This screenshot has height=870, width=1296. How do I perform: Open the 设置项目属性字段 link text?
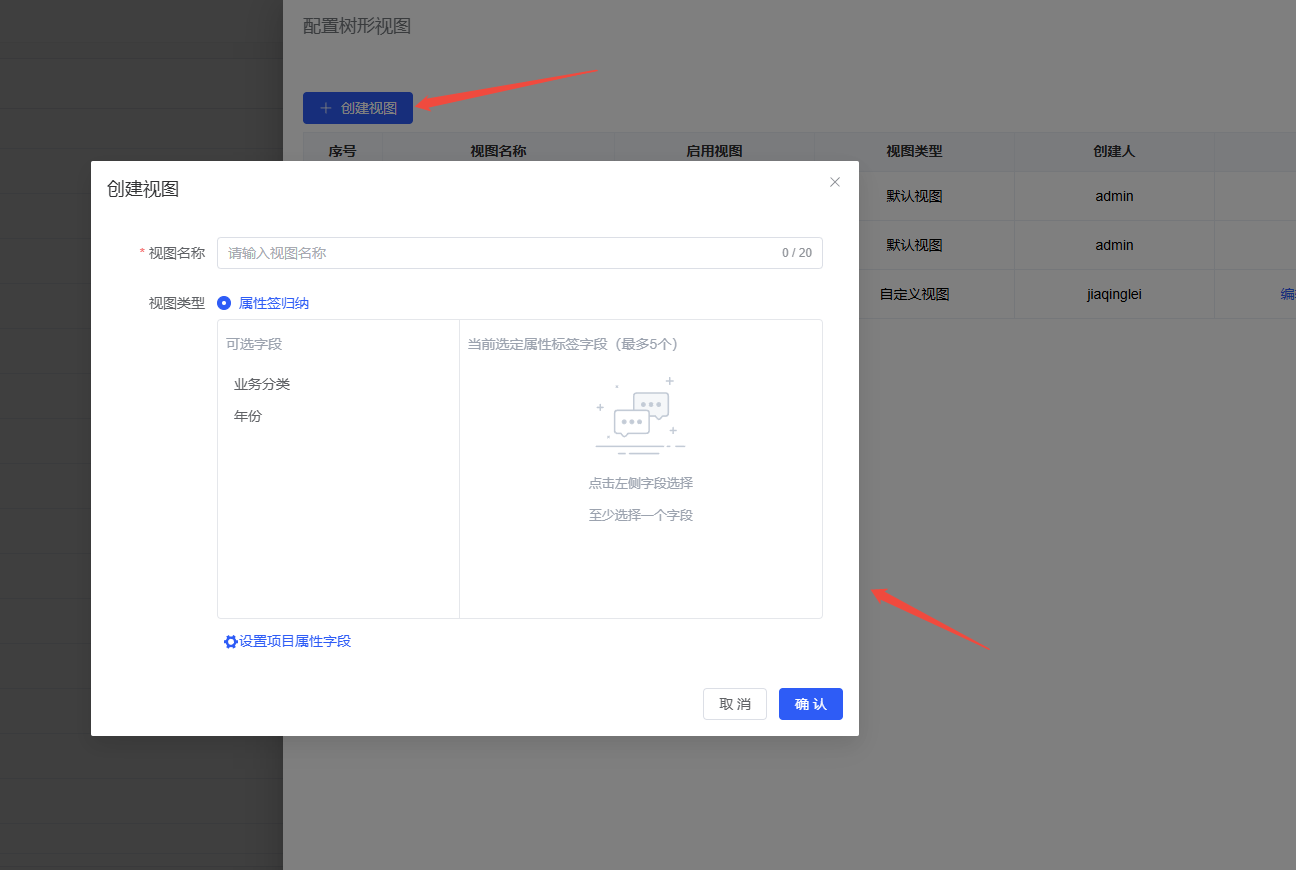(x=295, y=641)
